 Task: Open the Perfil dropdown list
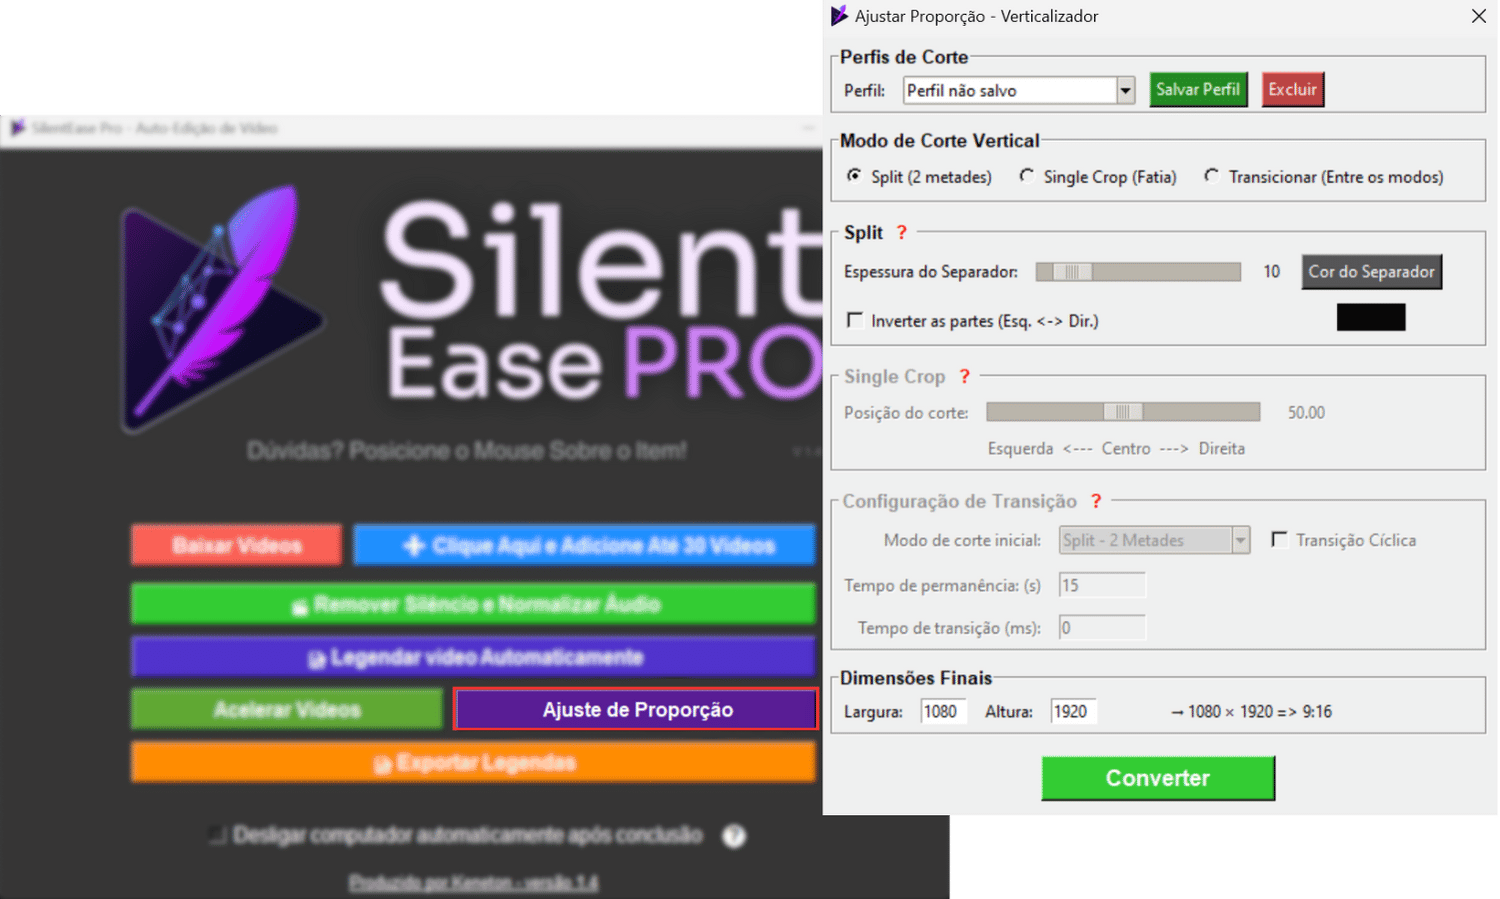coord(1126,90)
